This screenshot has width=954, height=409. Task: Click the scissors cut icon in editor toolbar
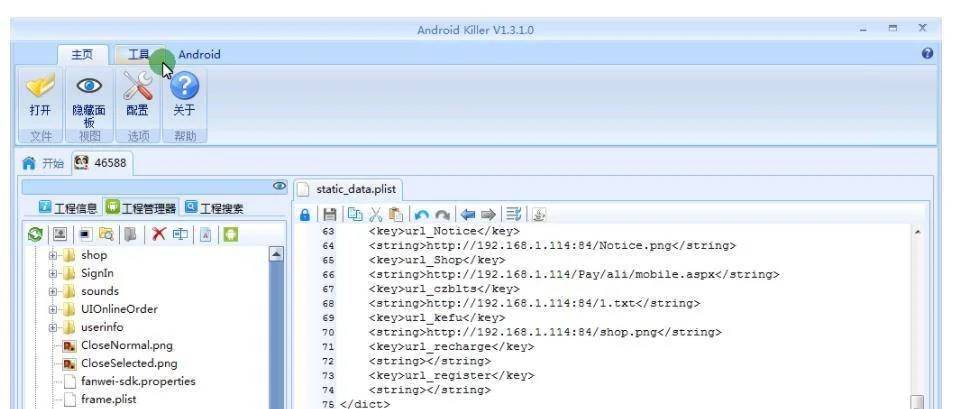click(x=374, y=214)
